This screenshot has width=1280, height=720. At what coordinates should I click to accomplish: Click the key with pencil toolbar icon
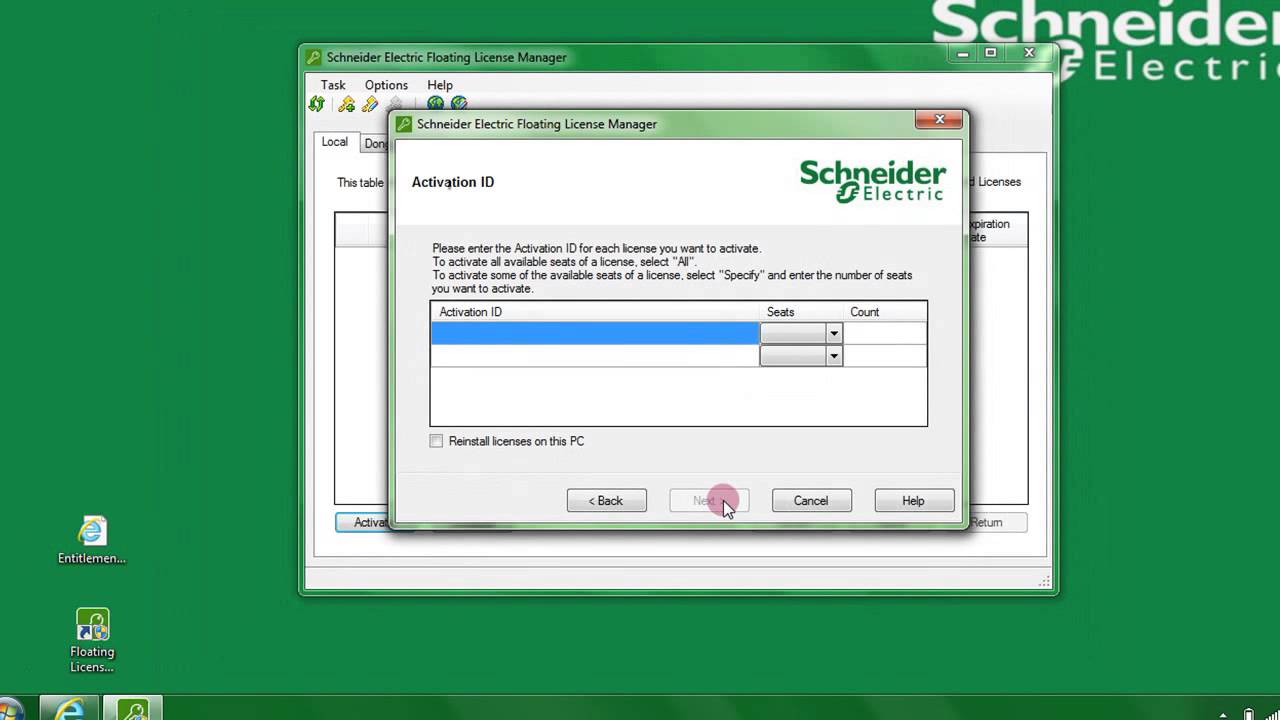click(x=370, y=104)
